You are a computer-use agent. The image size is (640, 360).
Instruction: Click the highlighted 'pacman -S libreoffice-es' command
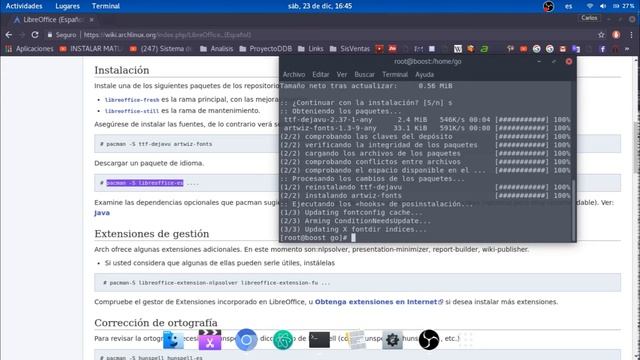click(145, 183)
